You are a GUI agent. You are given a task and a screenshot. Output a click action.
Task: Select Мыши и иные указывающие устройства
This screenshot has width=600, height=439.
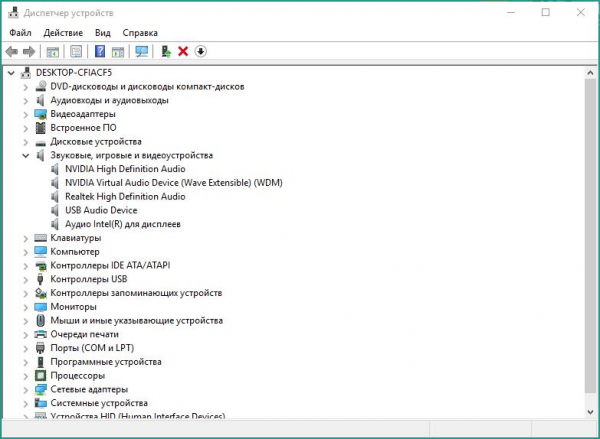pos(137,320)
